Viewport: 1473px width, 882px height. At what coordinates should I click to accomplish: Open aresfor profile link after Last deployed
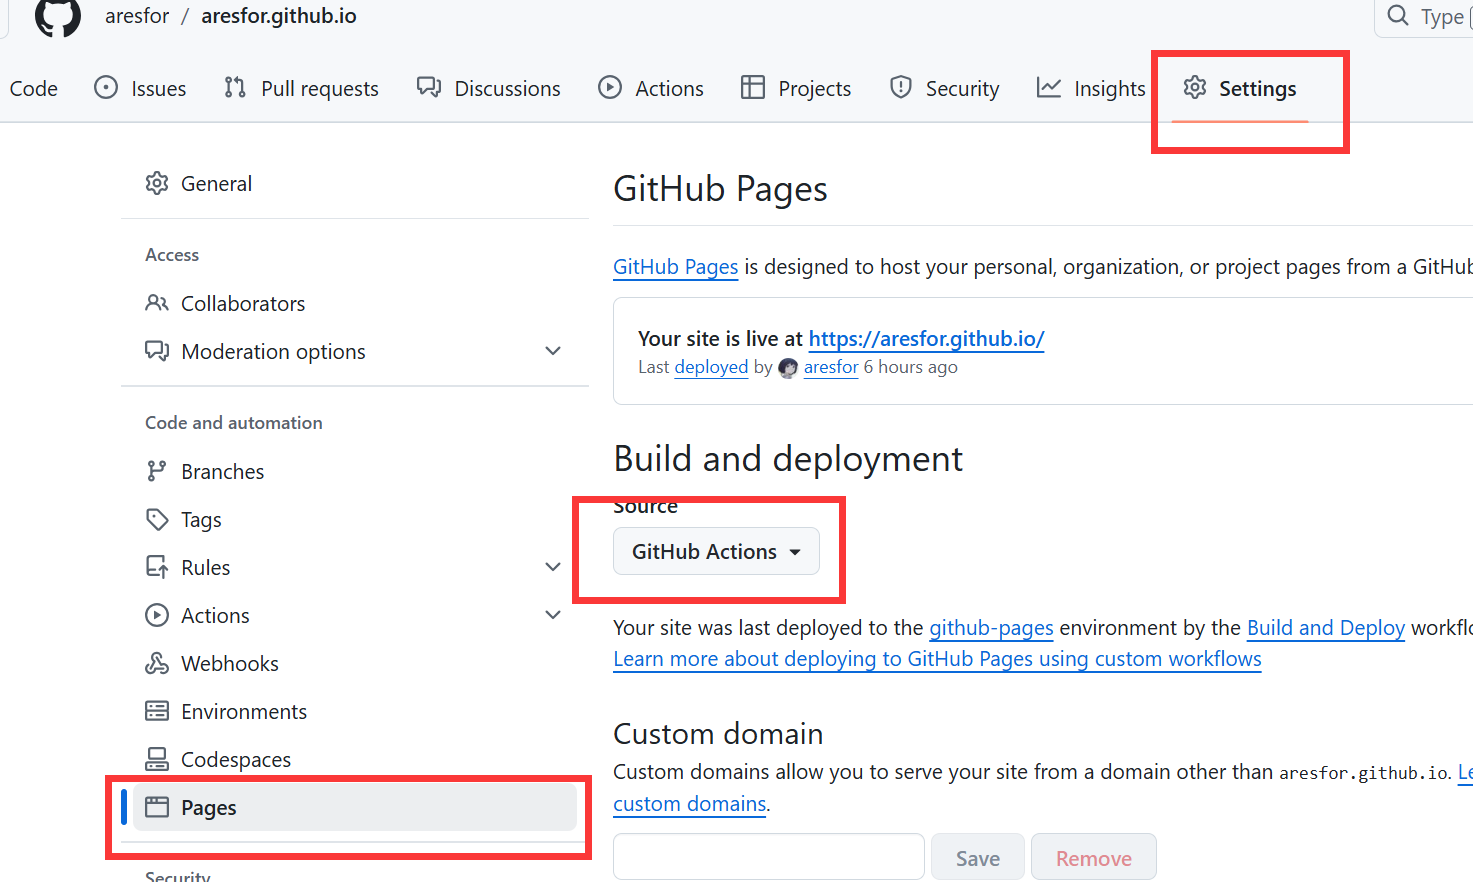831,367
